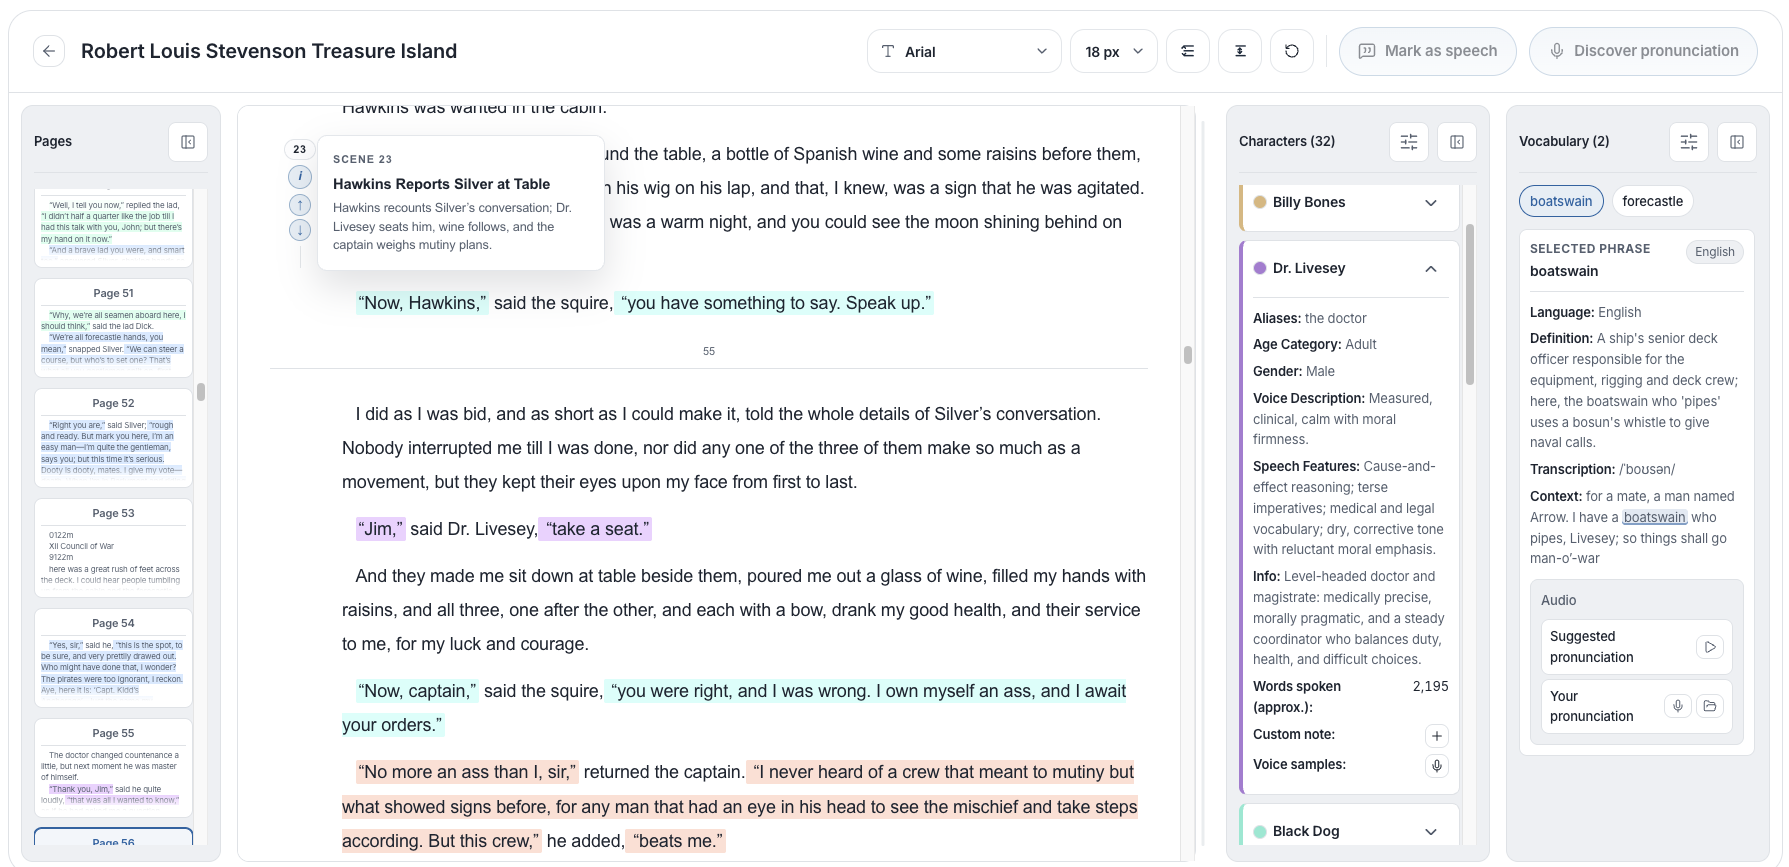Viewport: 1789px width, 867px height.
Task: Open Vocabulary filter settings icon
Action: [1689, 142]
